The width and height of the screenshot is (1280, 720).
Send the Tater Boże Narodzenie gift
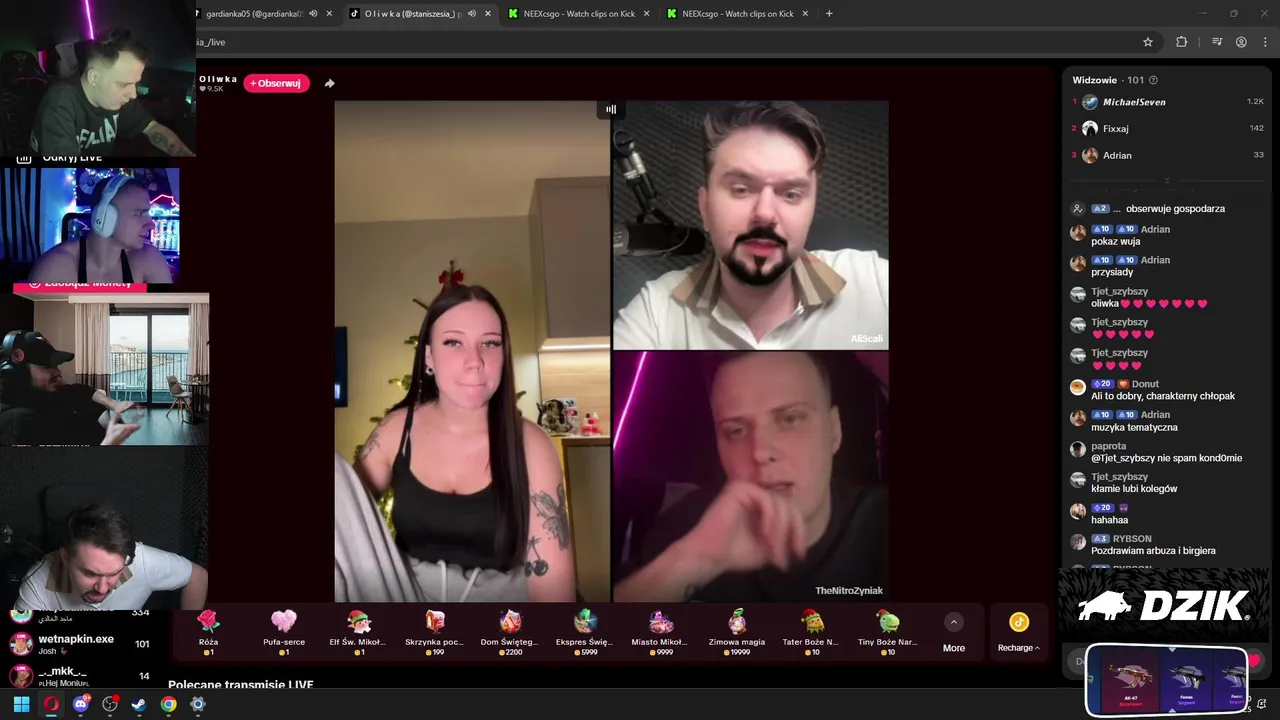tap(811, 632)
